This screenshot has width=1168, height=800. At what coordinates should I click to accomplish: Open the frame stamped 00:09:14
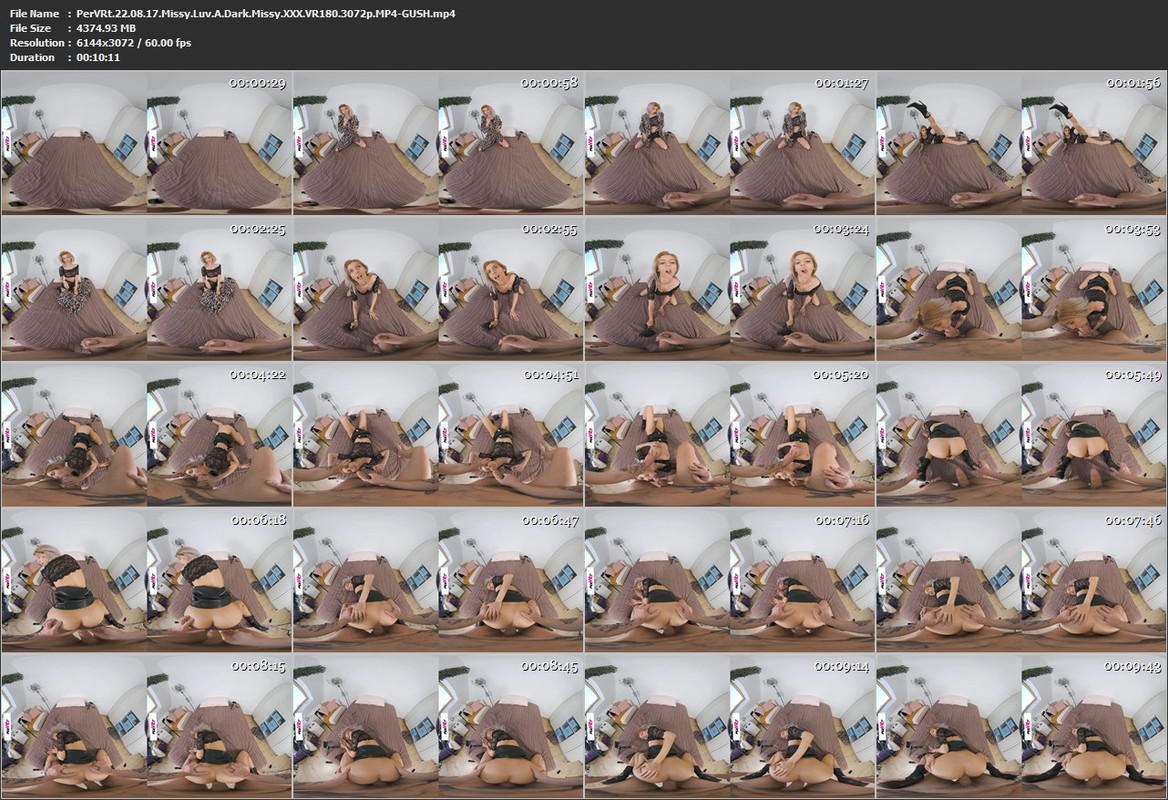coord(731,726)
